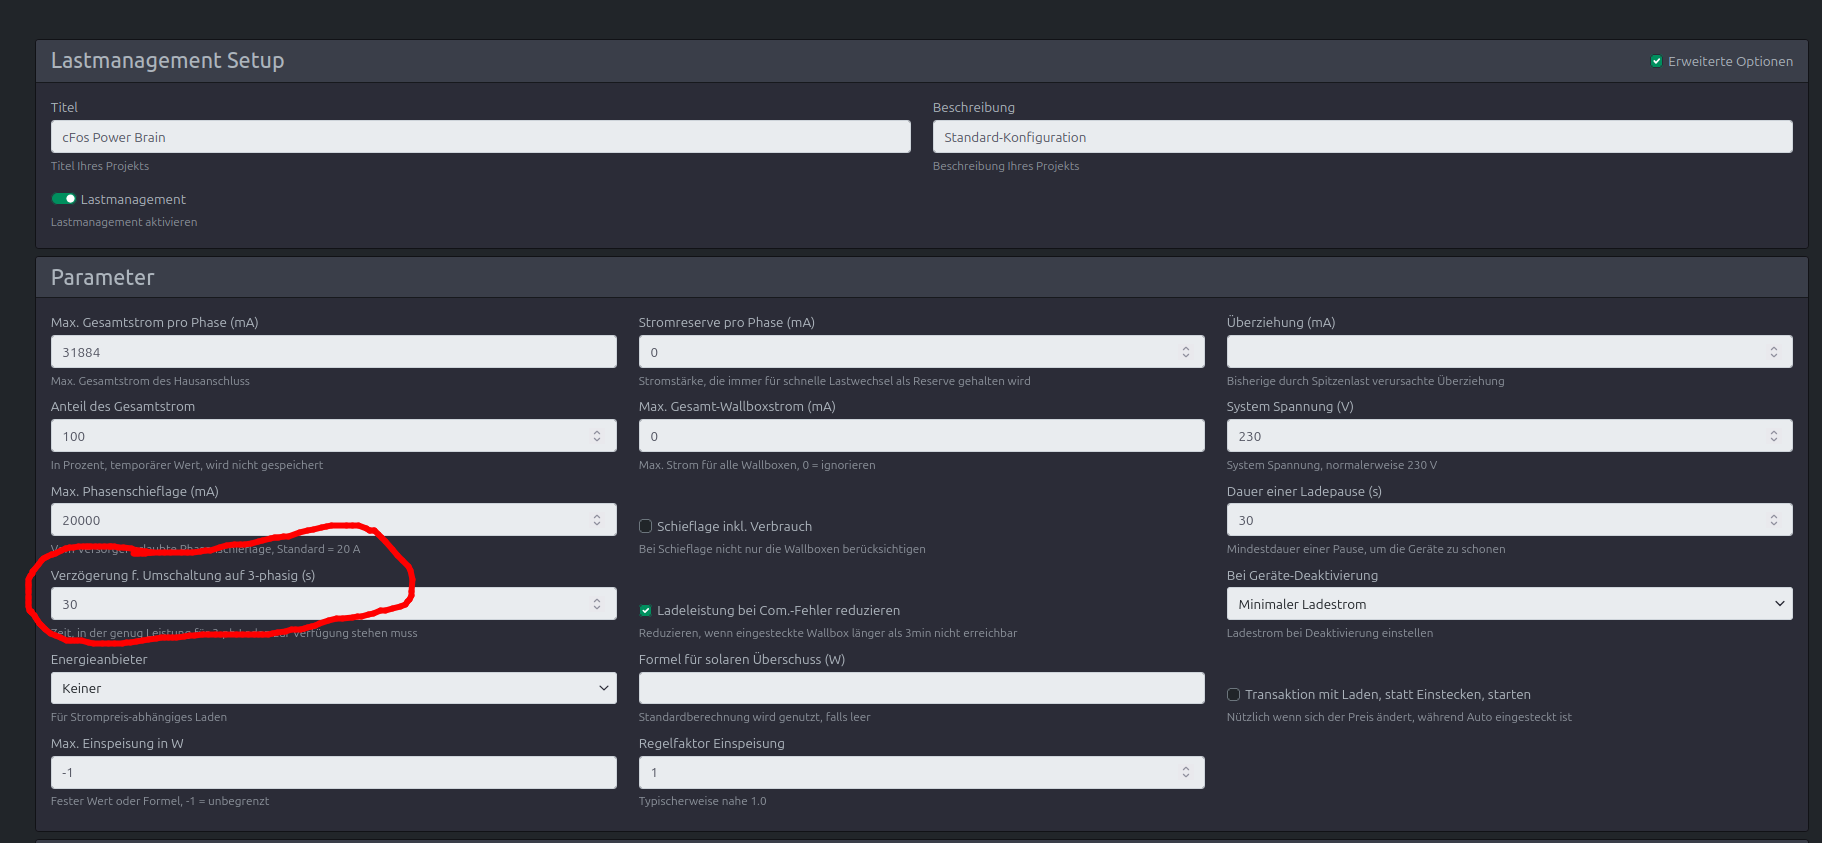The width and height of the screenshot is (1822, 843).
Task: Click Max. Gesamtstrom pro Phase field
Action: coord(333,352)
